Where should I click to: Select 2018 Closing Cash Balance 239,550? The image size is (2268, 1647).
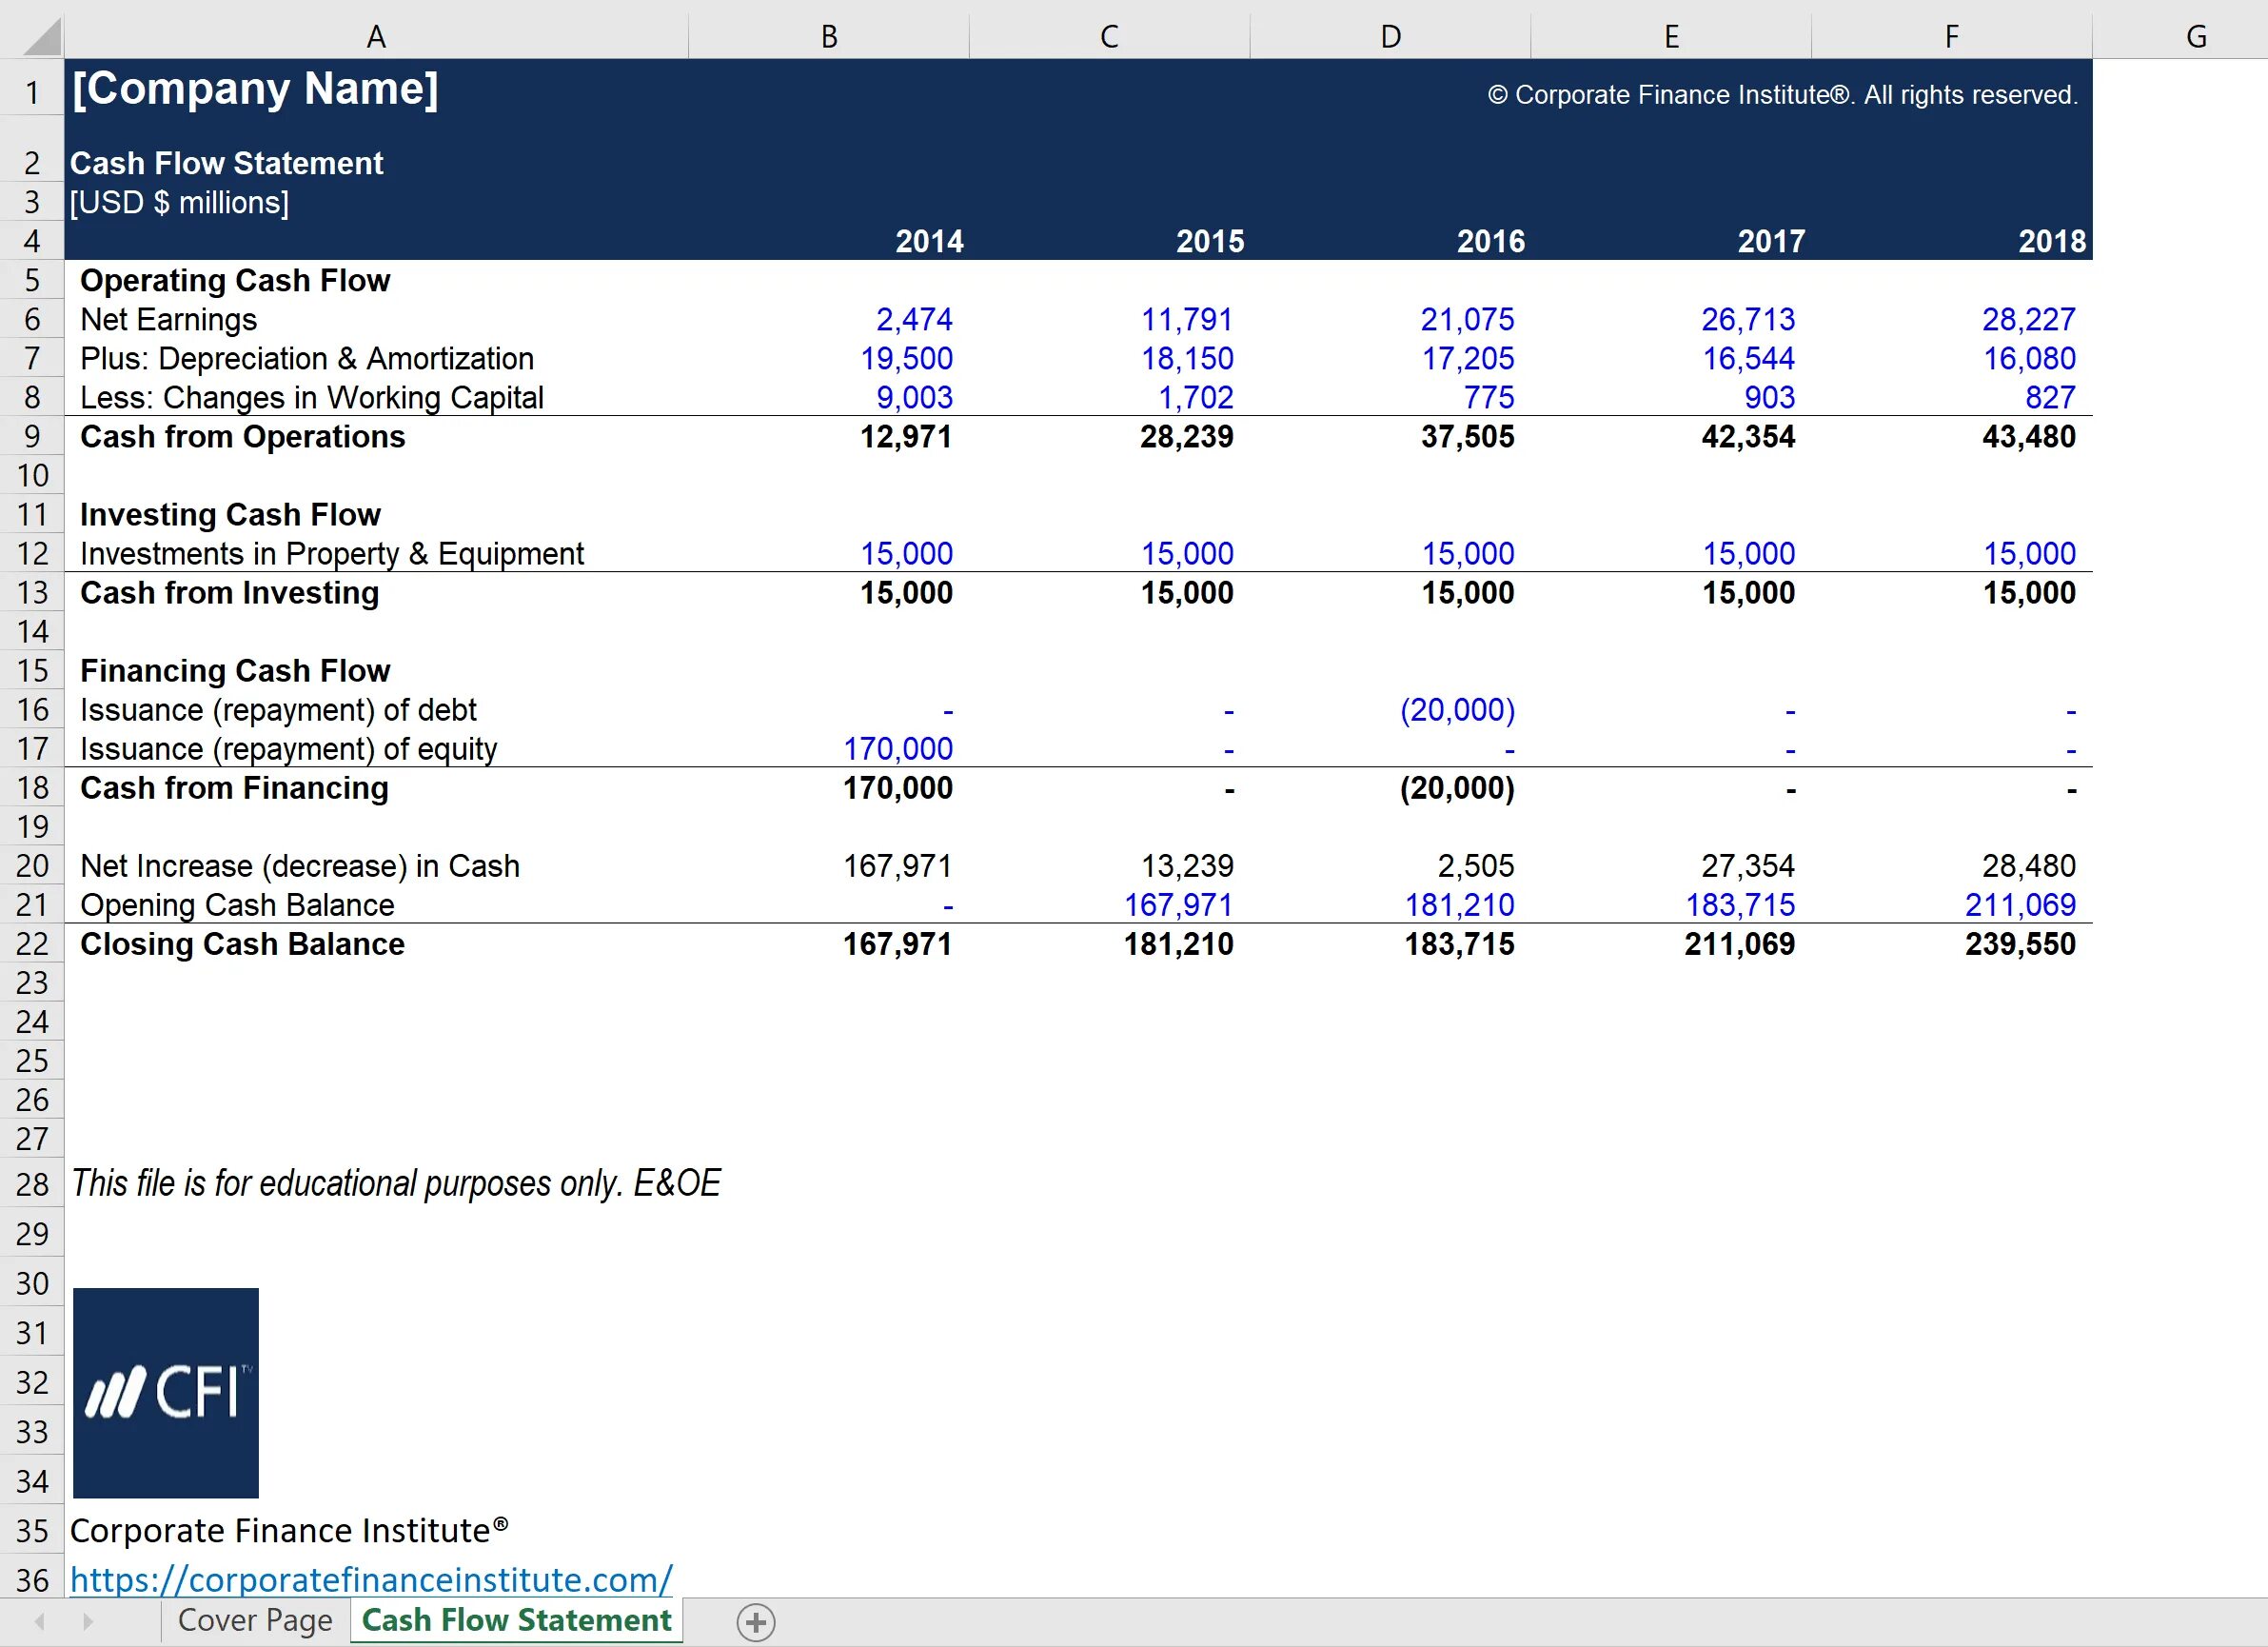pos(2020,944)
